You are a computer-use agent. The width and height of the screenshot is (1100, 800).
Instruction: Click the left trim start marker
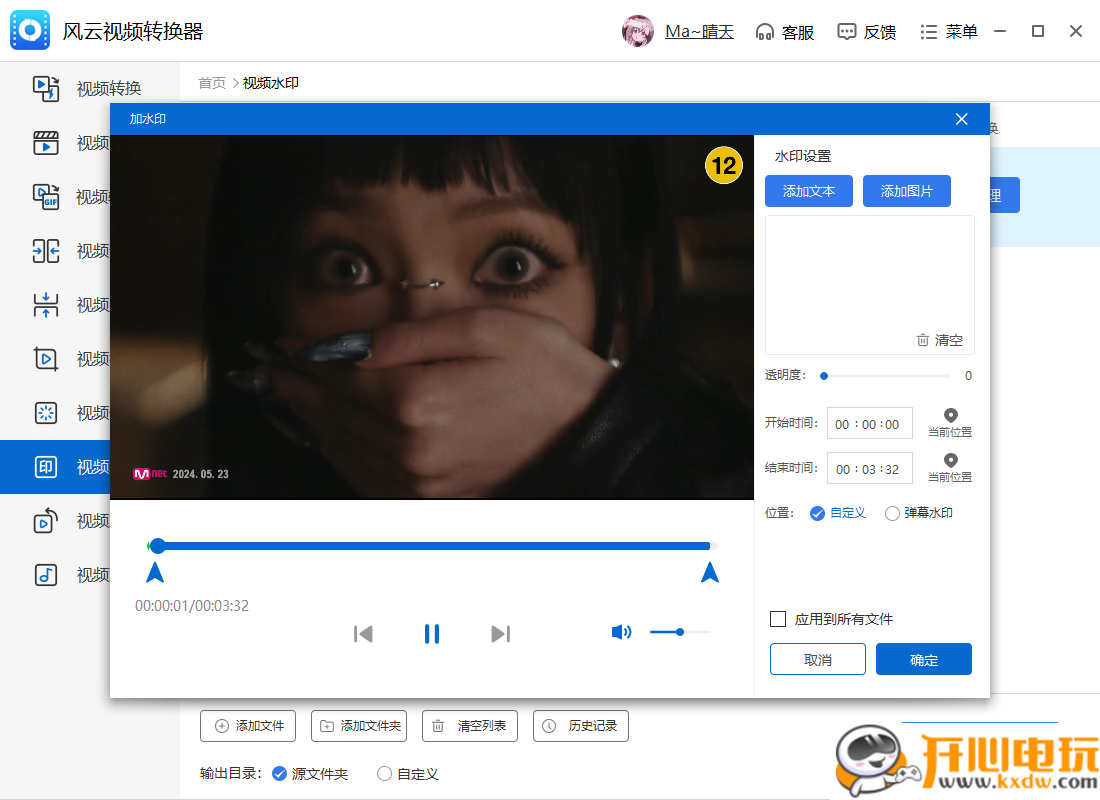point(155,573)
